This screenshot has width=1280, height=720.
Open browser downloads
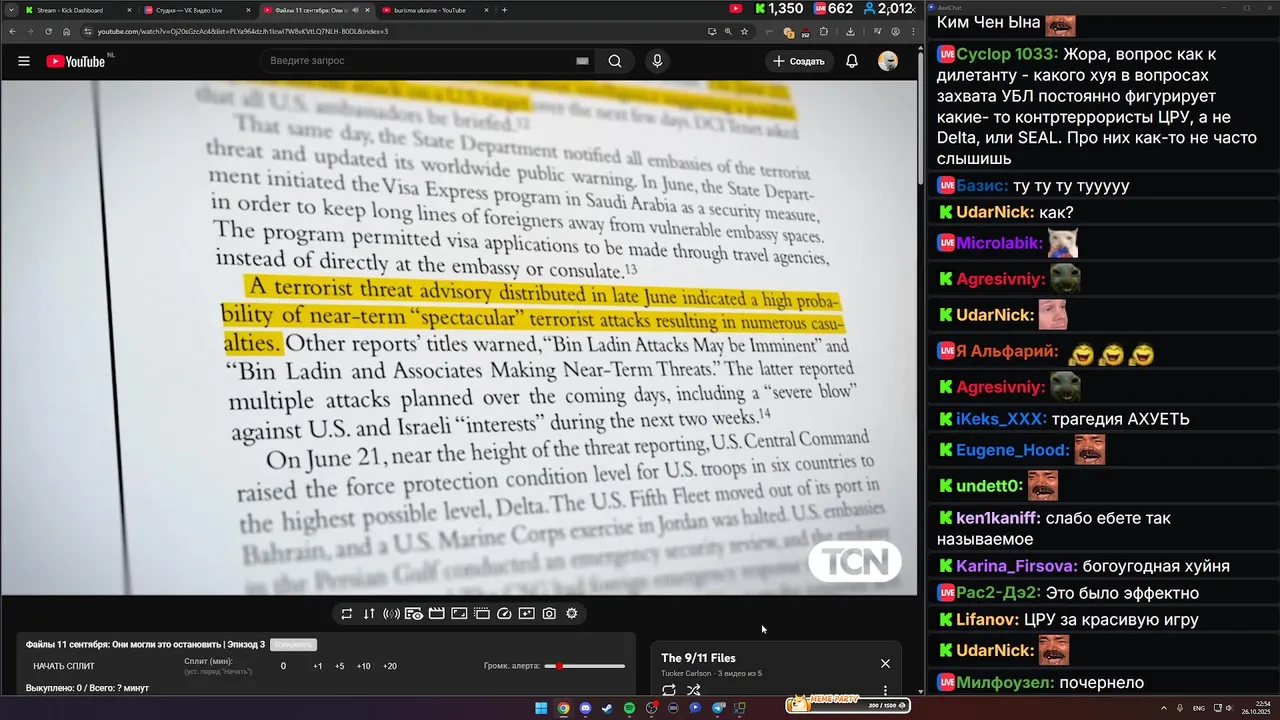[849, 31]
